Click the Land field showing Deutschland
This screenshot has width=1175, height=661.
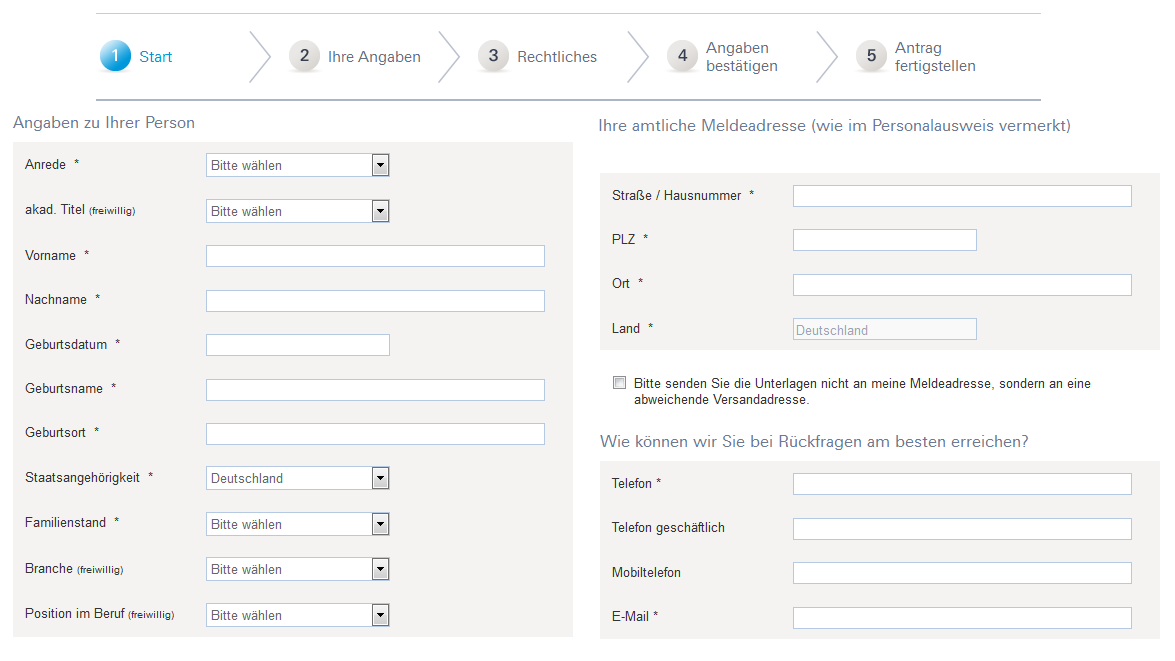[884, 329]
